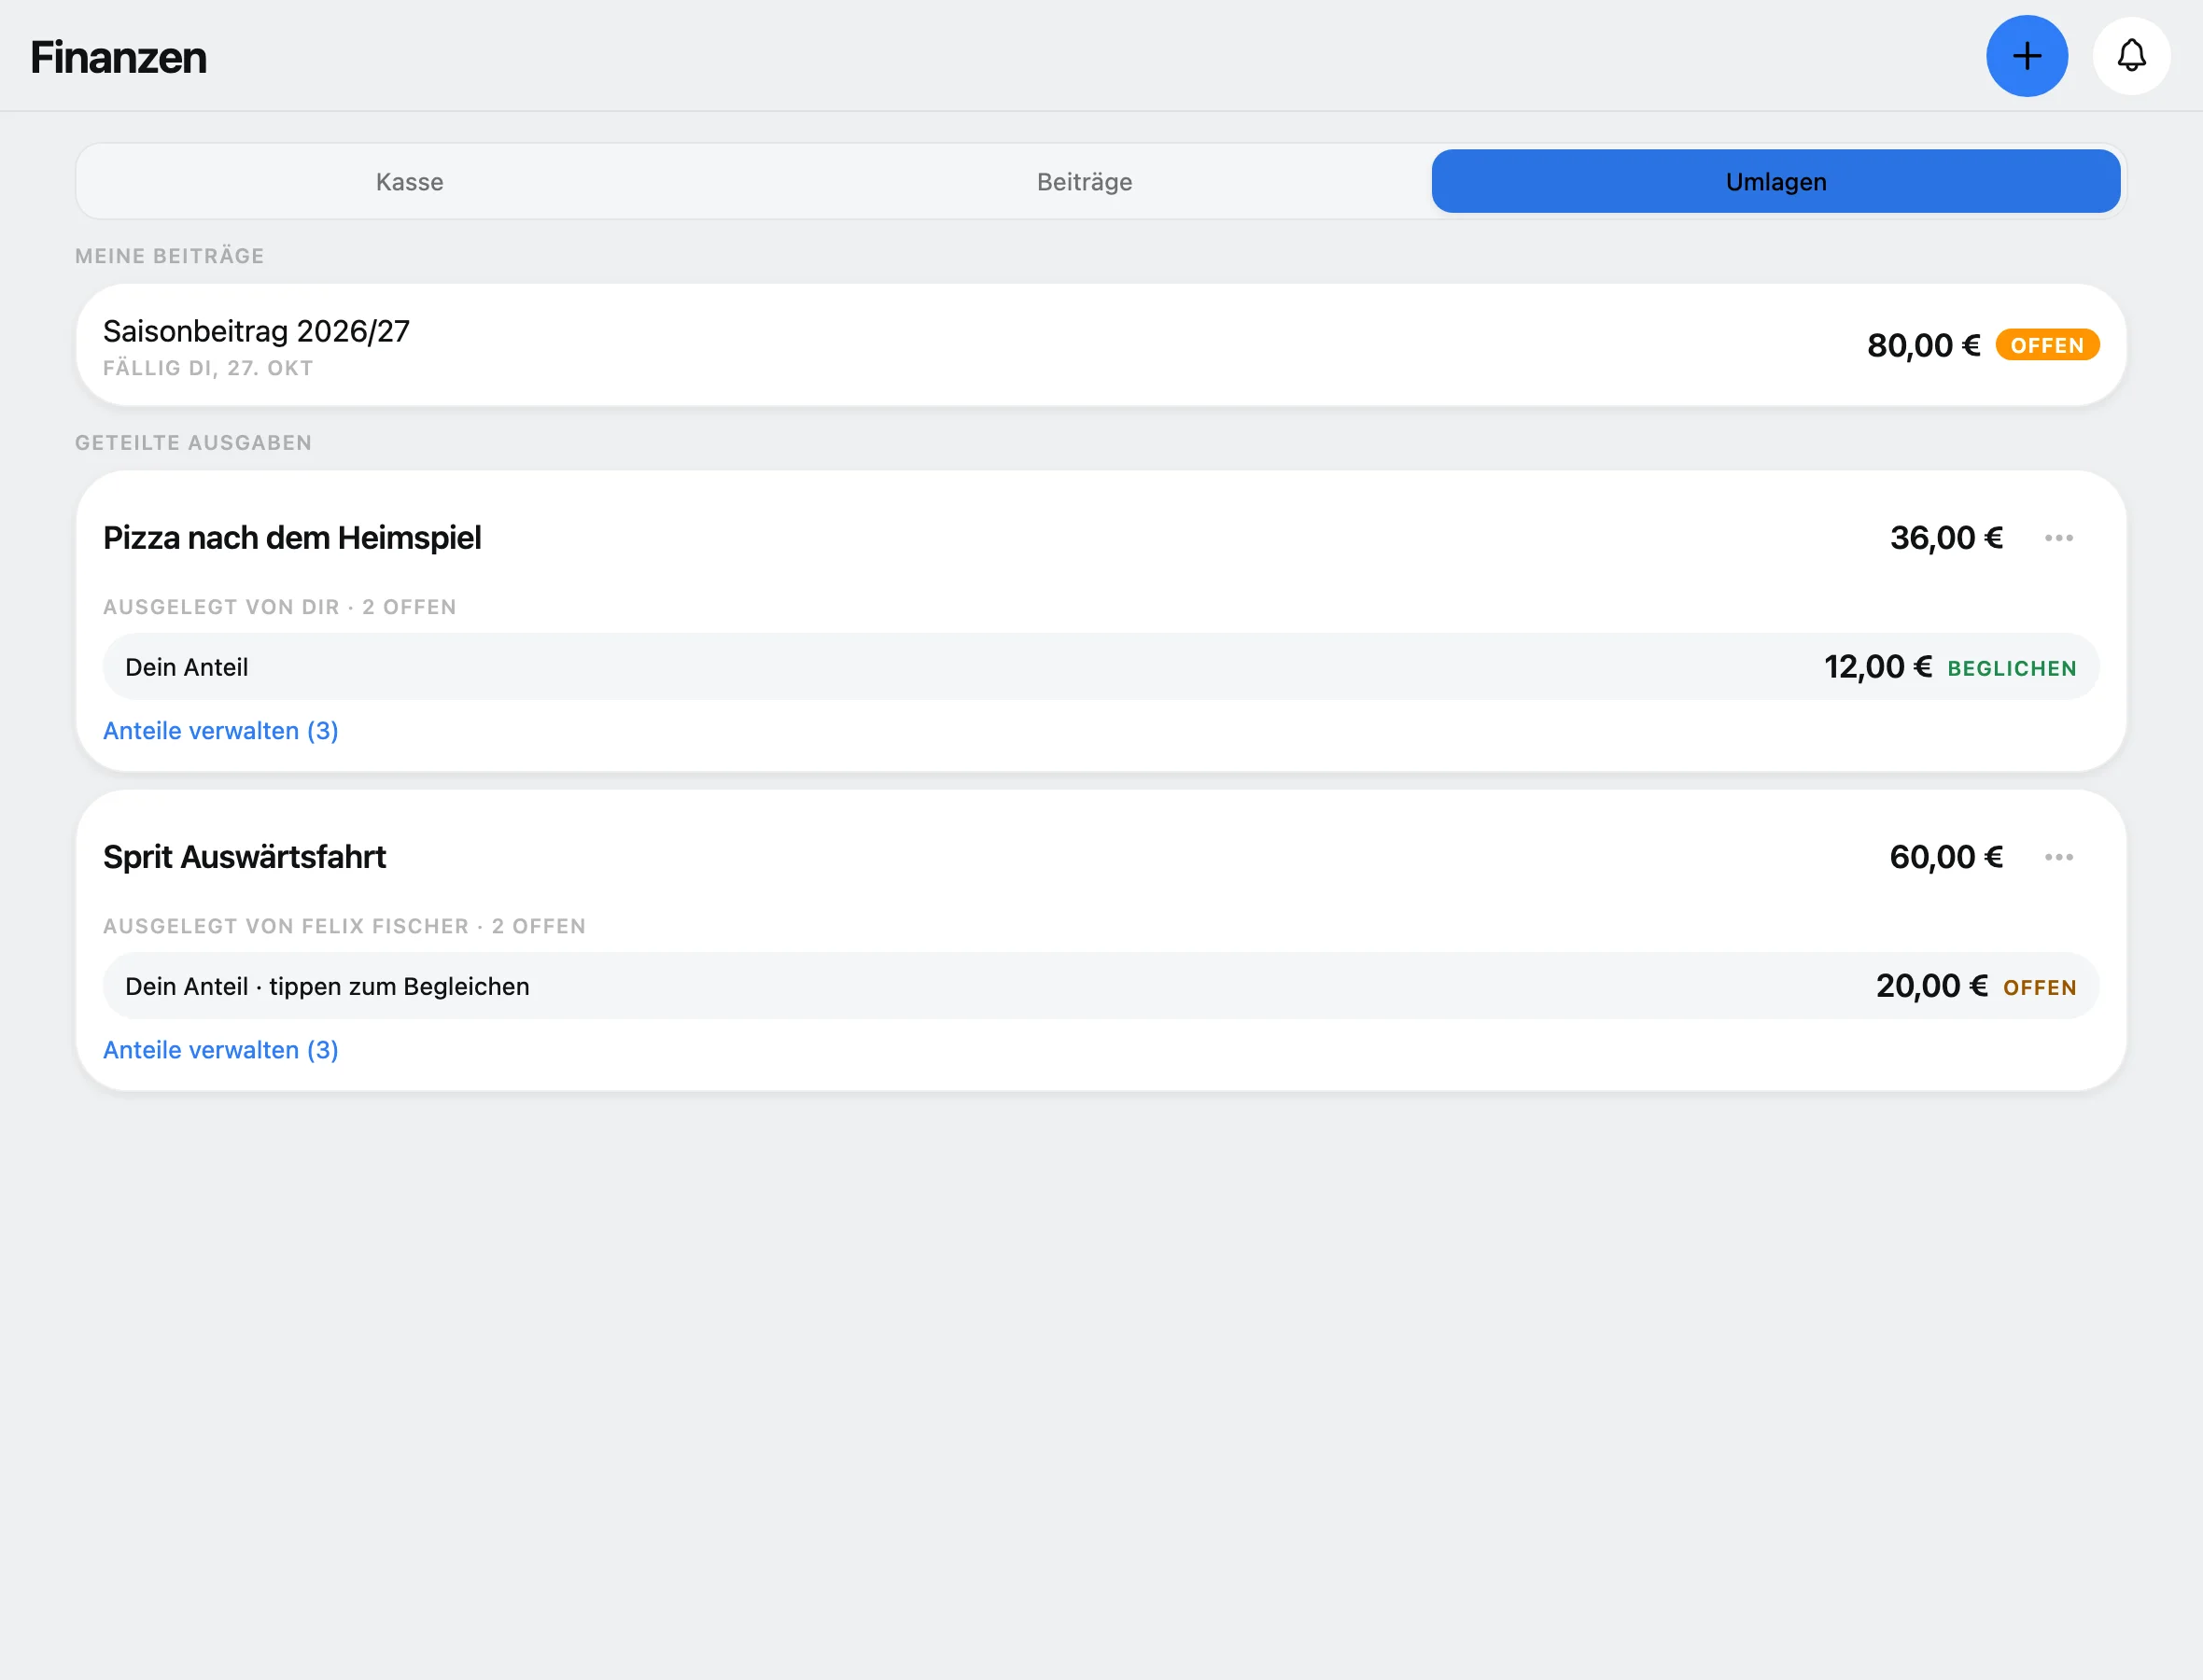Click 'Ausgelegt von Felix Fischer · 2 offen'
Viewport: 2203px width, 1680px height.
click(x=345, y=926)
